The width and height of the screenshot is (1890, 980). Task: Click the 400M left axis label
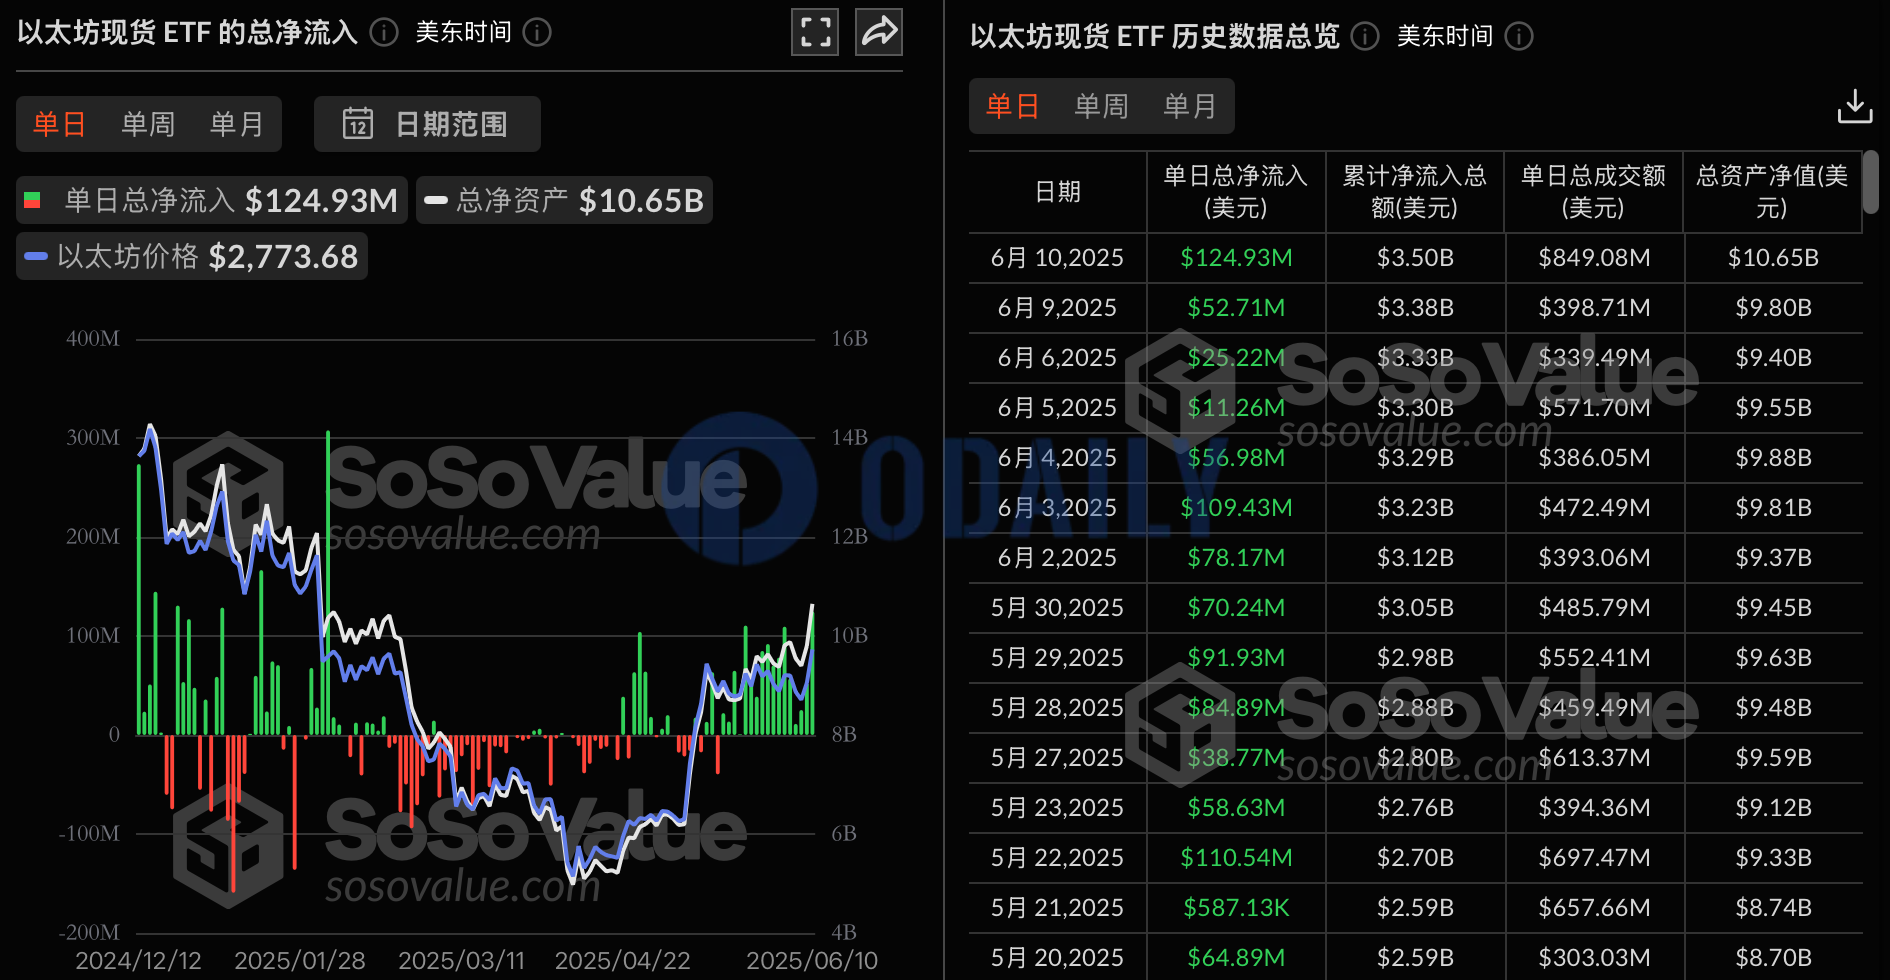tap(92, 339)
